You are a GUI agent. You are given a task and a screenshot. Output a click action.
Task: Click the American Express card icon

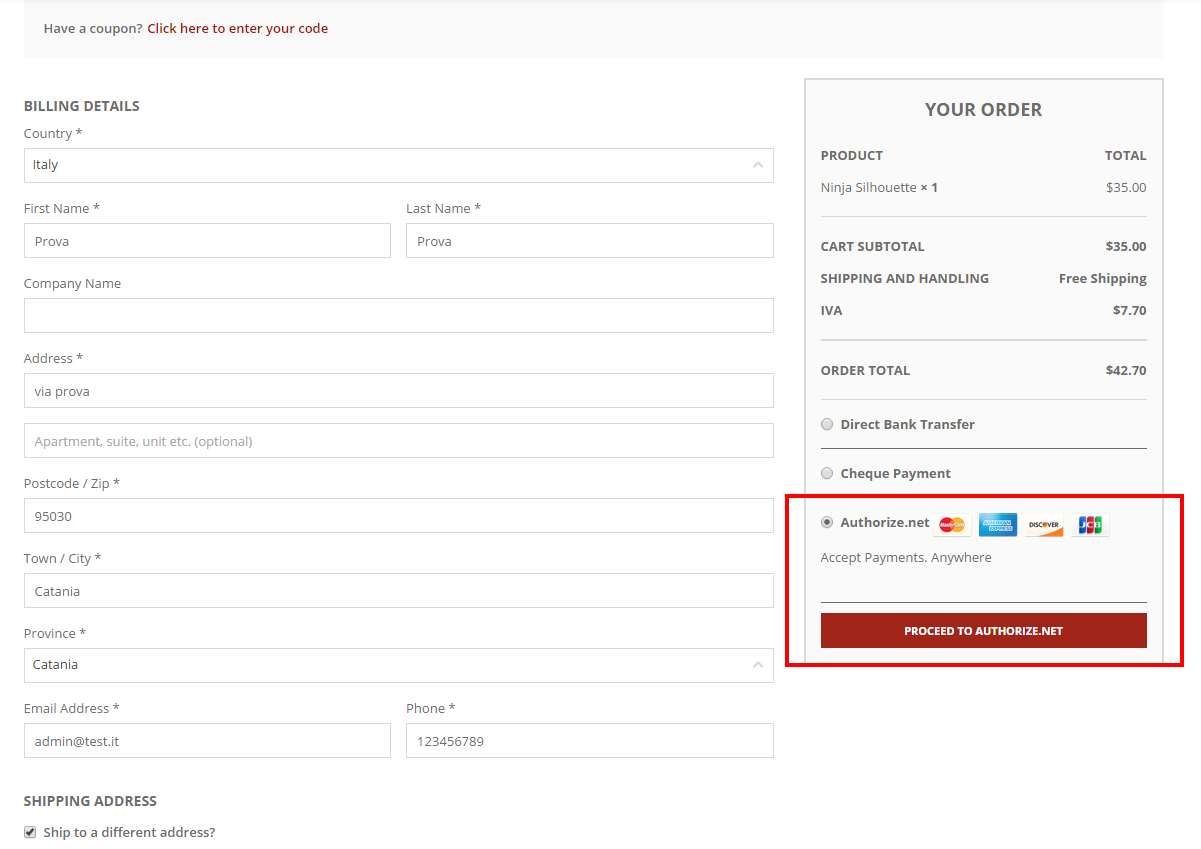pyautogui.click(x=998, y=525)
